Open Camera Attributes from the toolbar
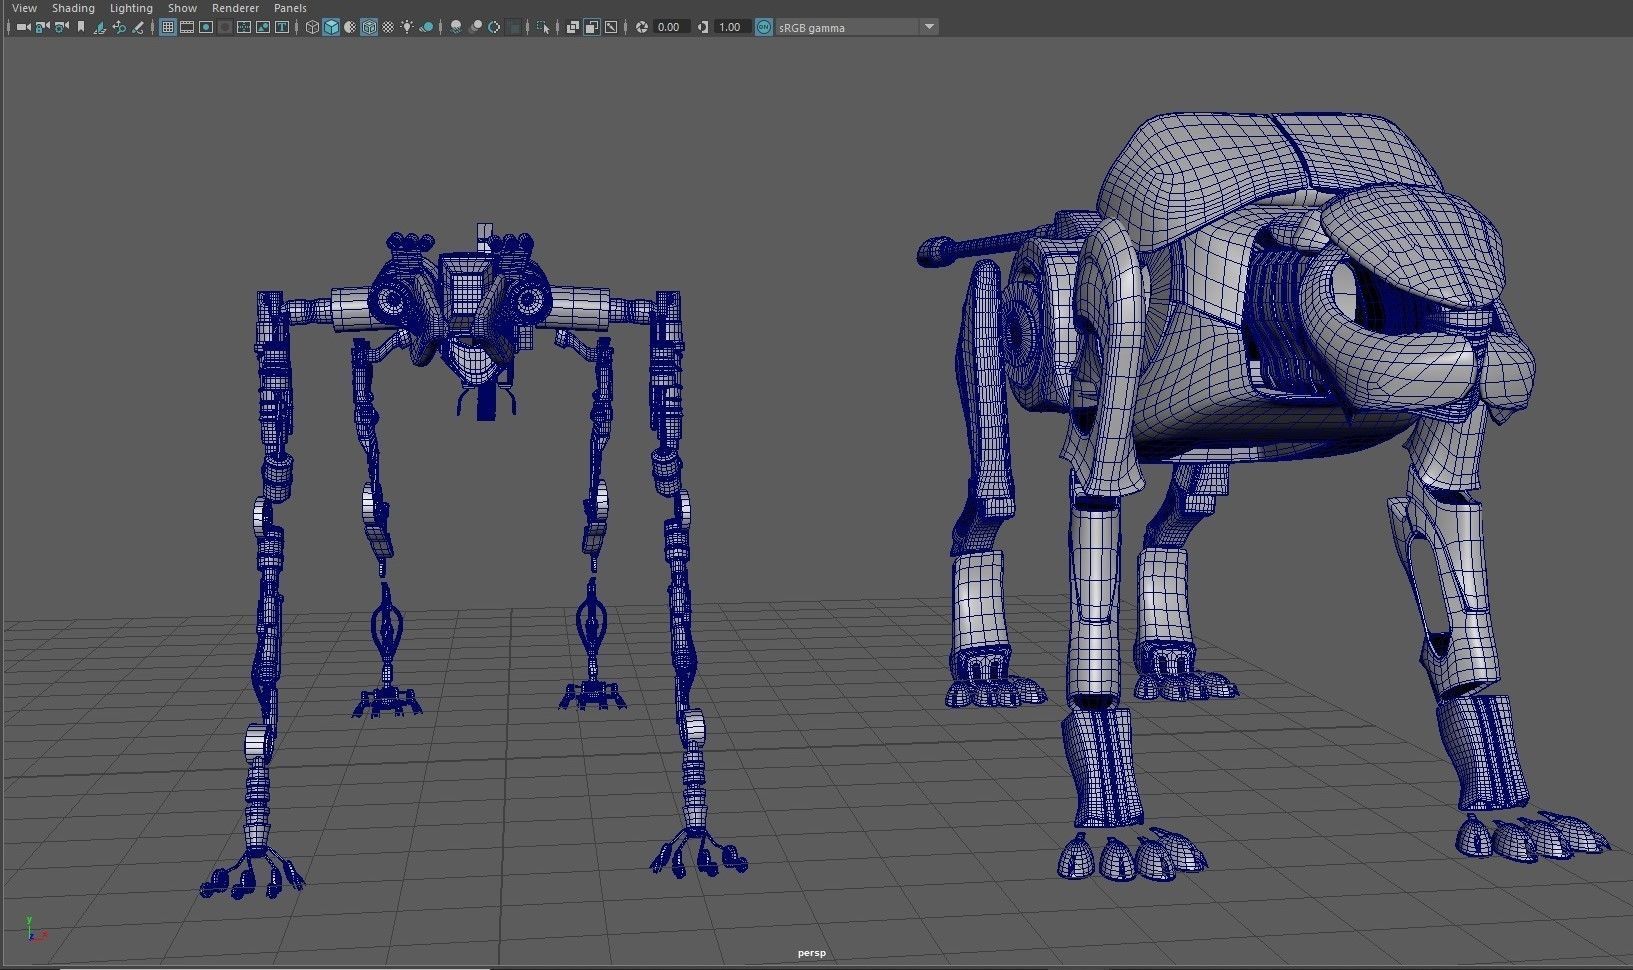 (x=61, y=27)
